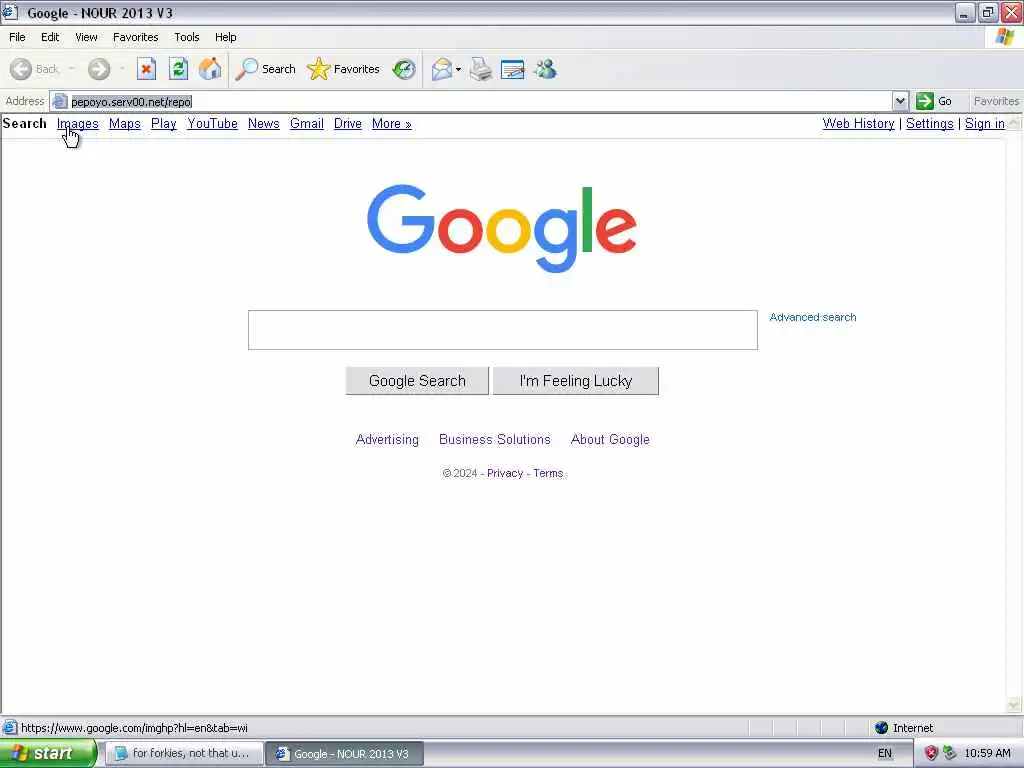Click the address bar URL field
This screenshot has width=1024, height=768.
point(480,101)
